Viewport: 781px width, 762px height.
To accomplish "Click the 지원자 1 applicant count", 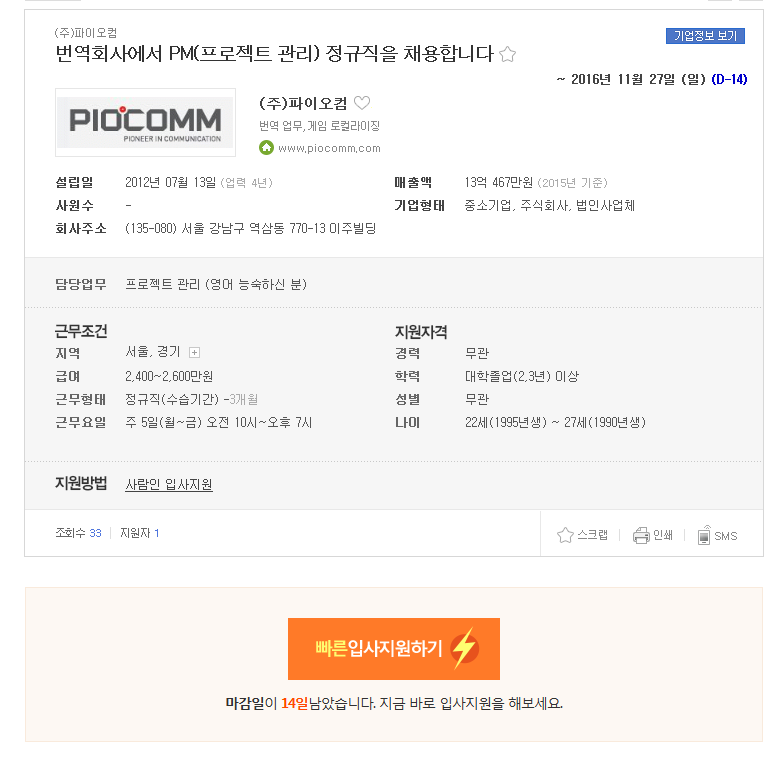I will 139,533.
